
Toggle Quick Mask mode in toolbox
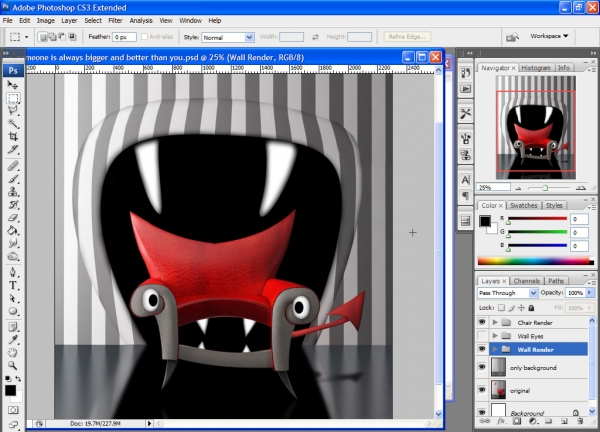point(13,410)
